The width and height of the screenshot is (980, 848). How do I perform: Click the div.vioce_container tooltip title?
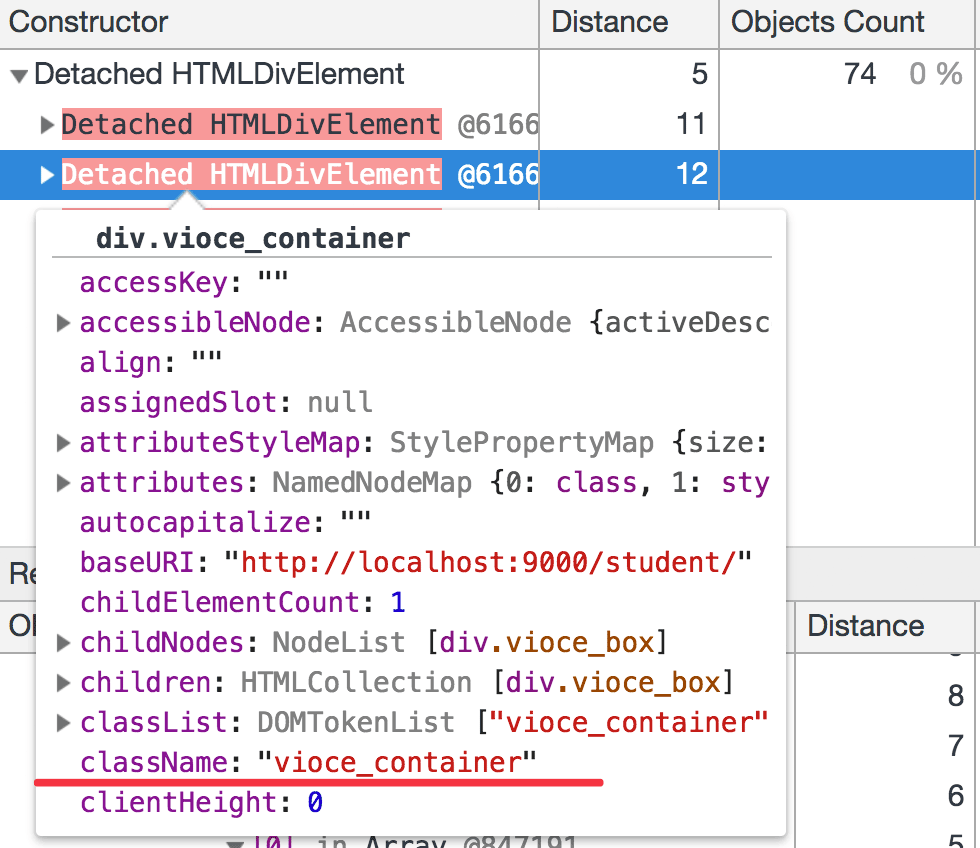coord(253,239)
